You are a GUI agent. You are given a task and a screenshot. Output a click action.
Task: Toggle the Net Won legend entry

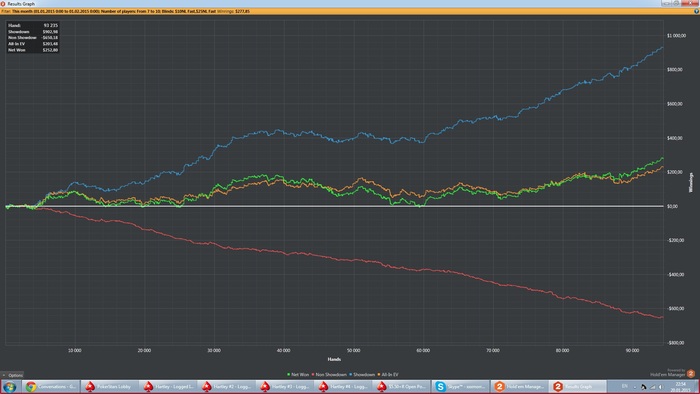(x=298, y=375)
